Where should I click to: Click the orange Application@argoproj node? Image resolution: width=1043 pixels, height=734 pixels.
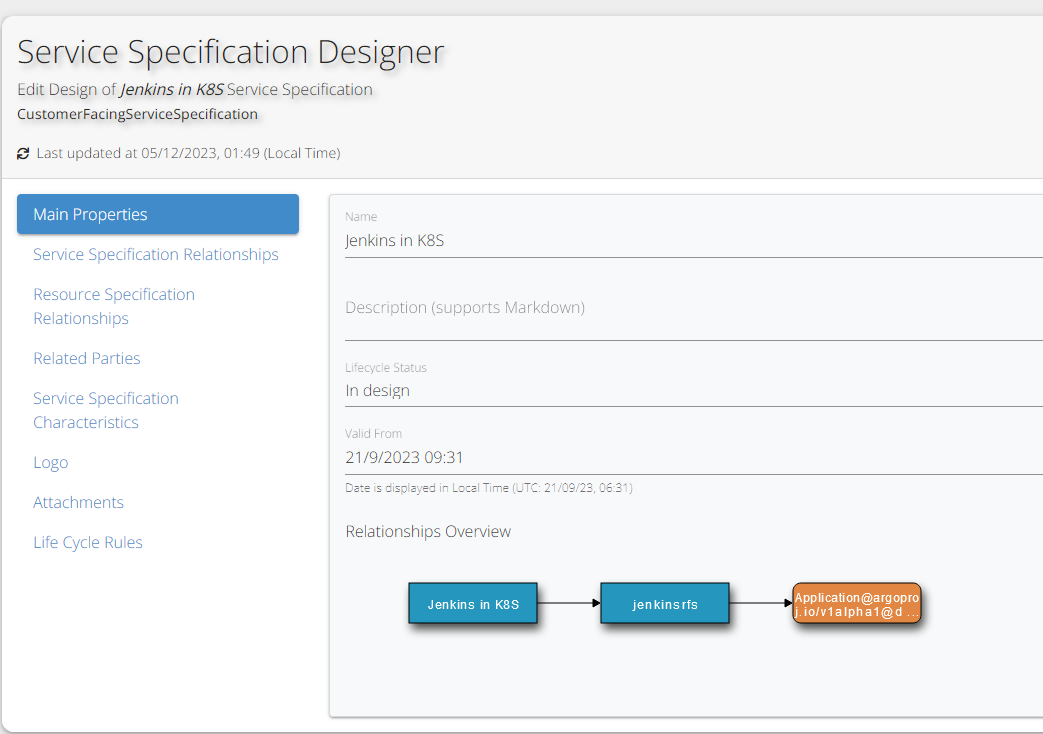coord(856,604)
